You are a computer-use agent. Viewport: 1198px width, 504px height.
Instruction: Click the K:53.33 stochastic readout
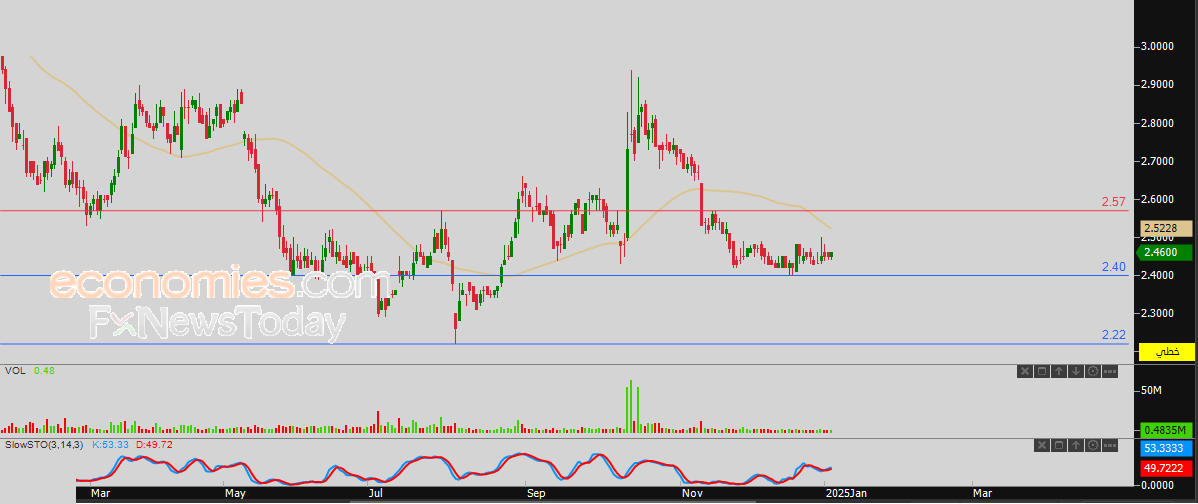pyautogui.click(x=109, y=444)
